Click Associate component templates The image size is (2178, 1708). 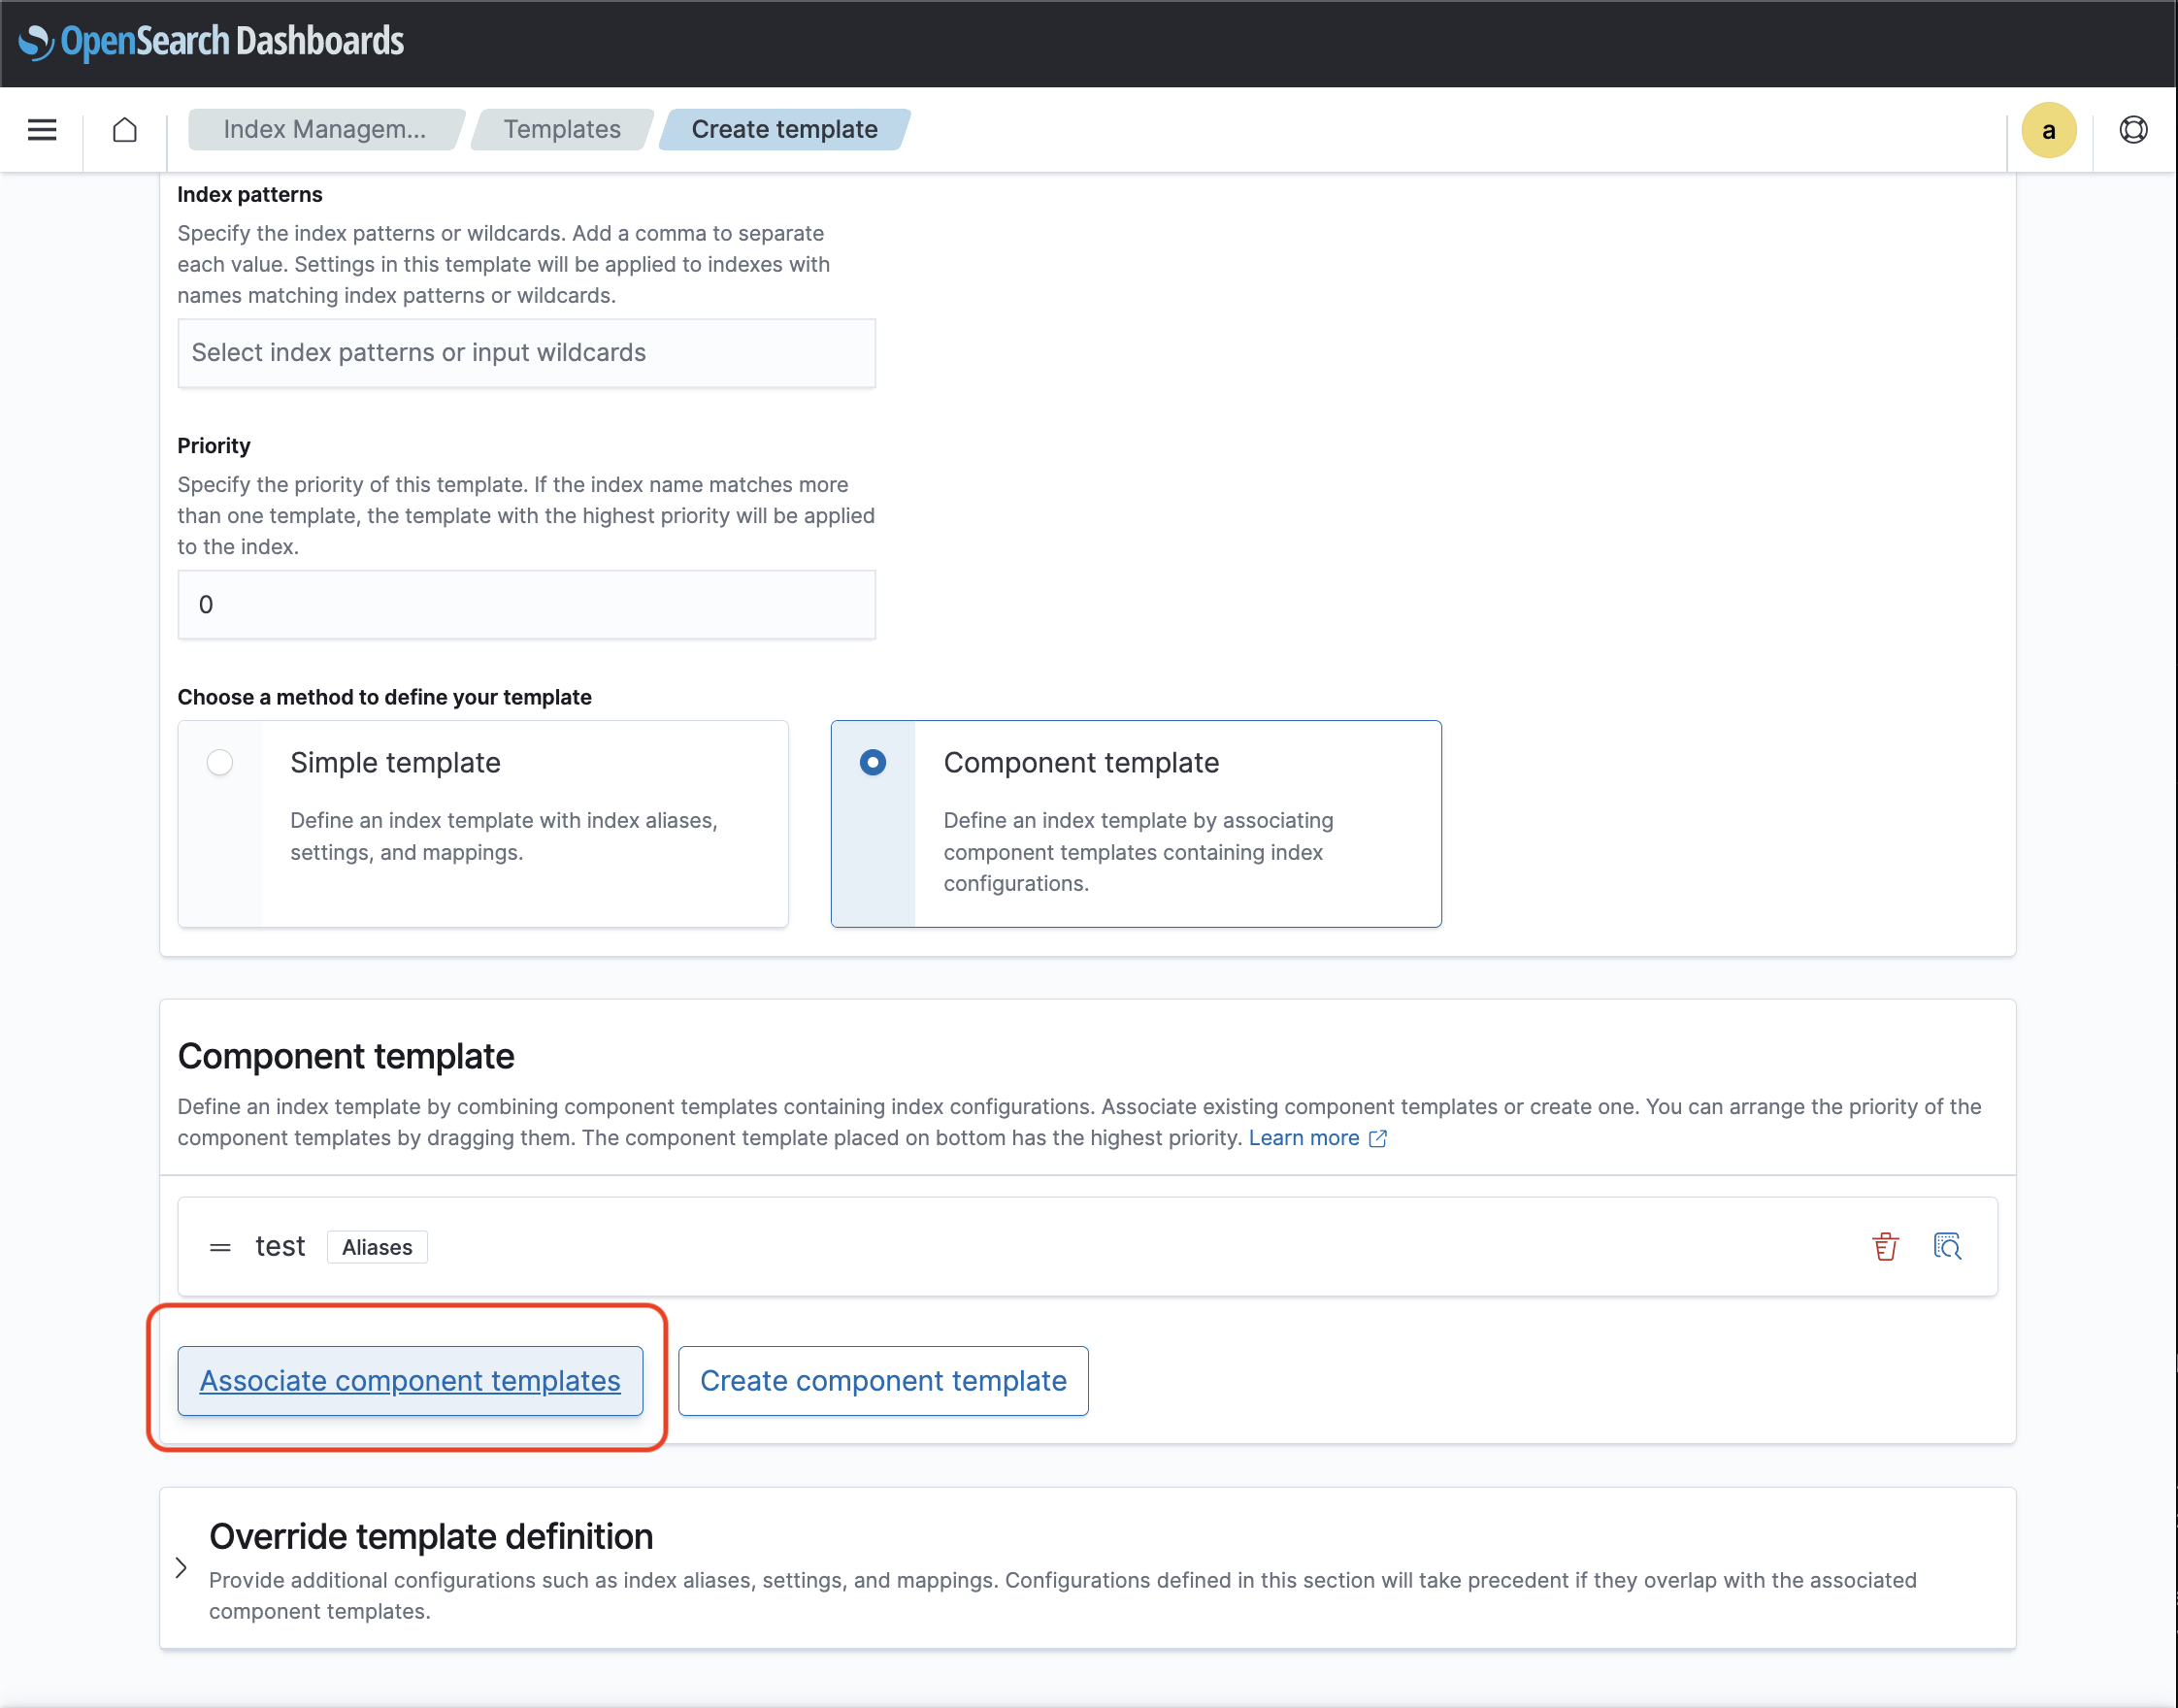tap(409, 1381)
